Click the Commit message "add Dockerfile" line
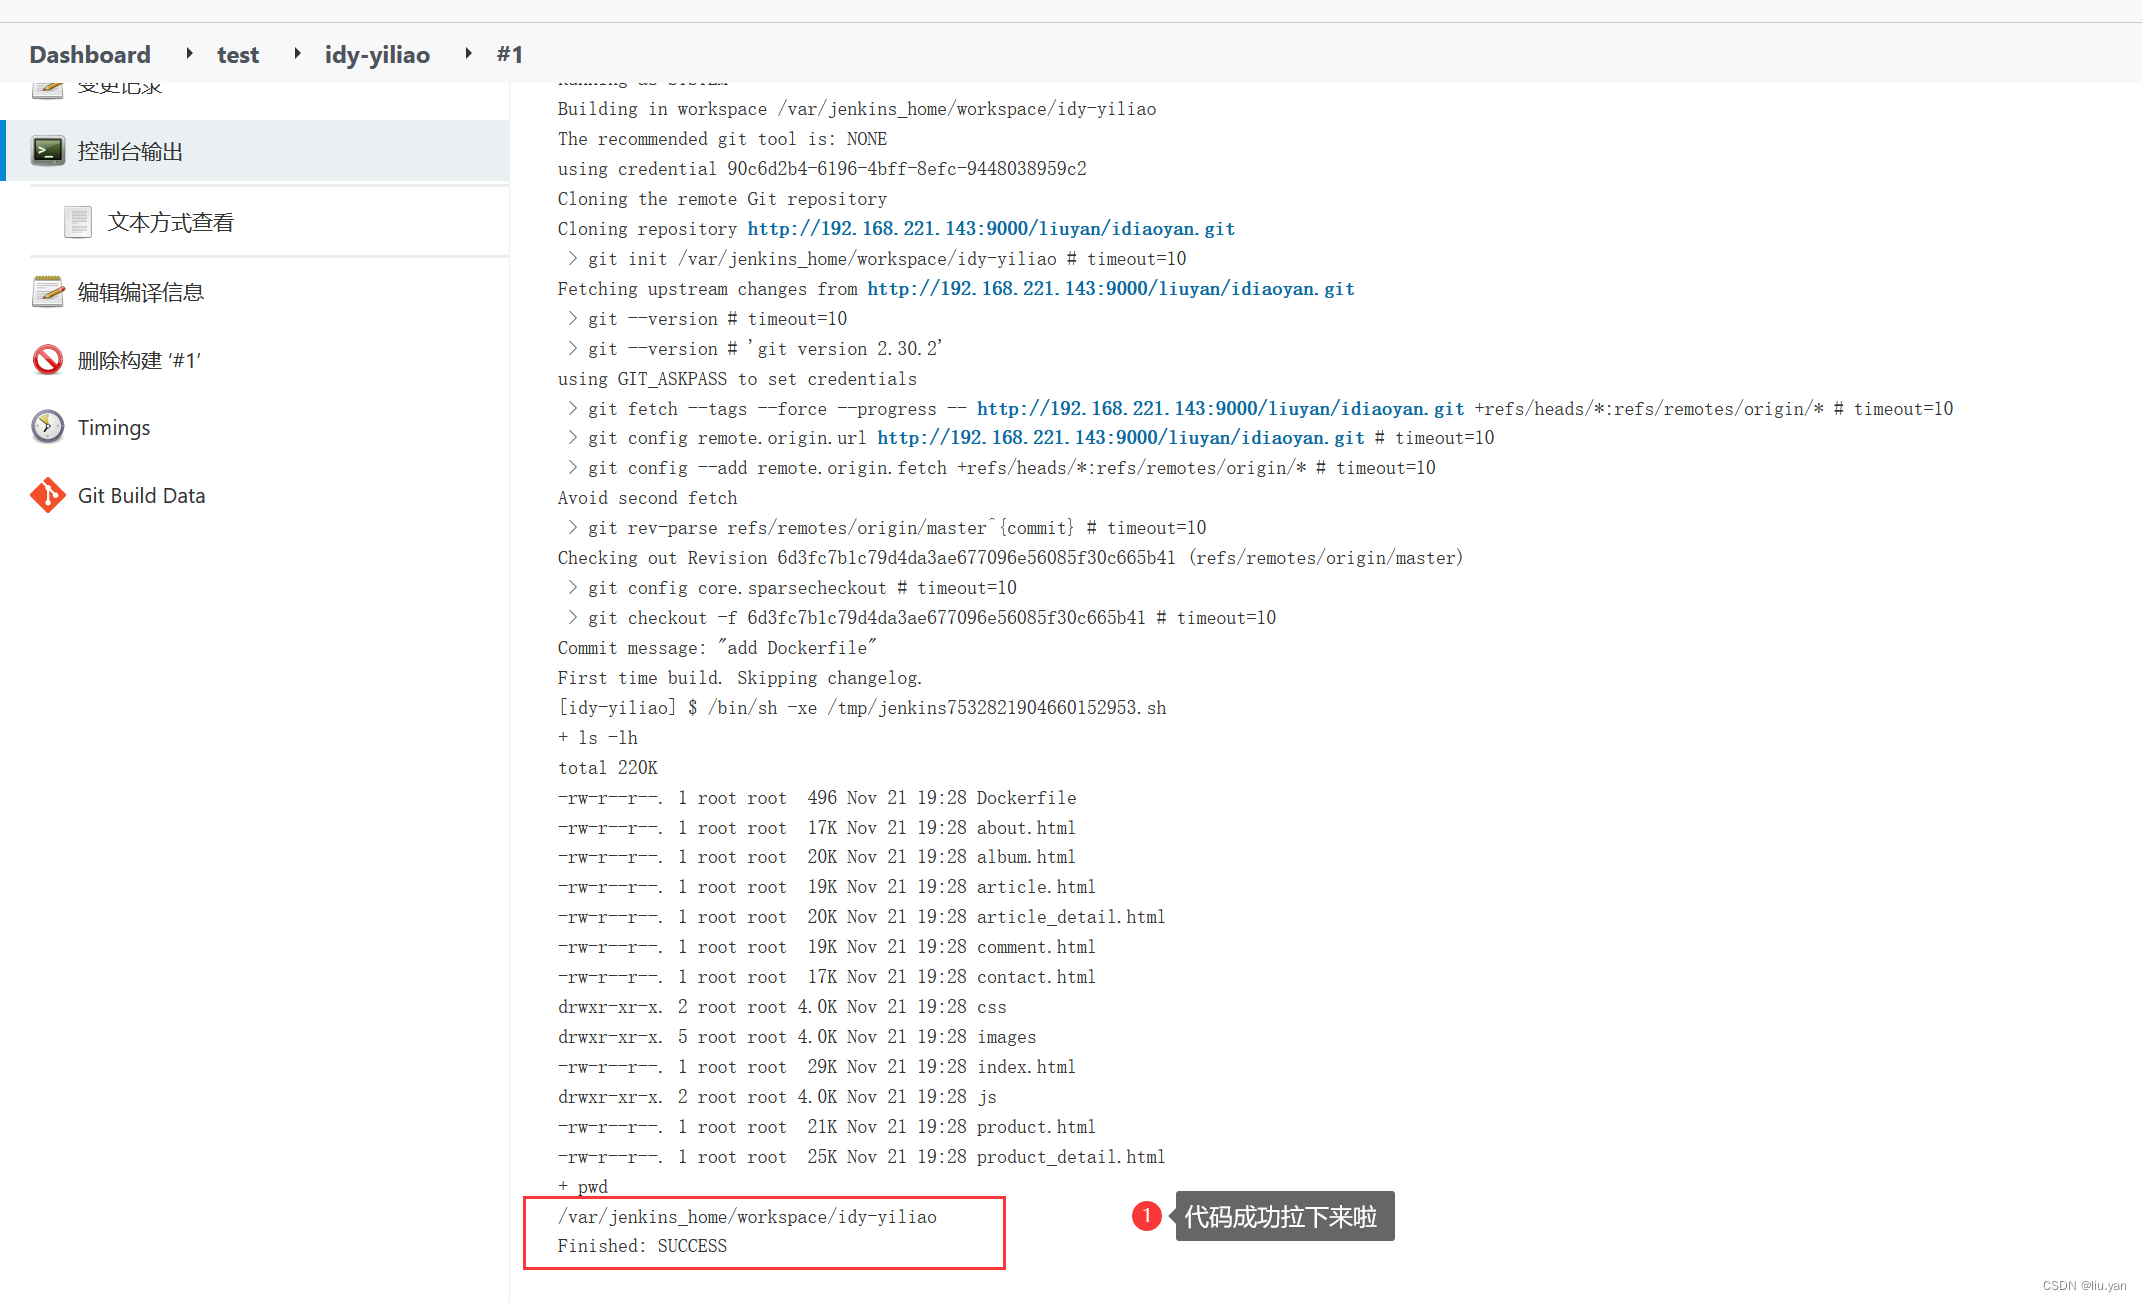 click(717, 647)
